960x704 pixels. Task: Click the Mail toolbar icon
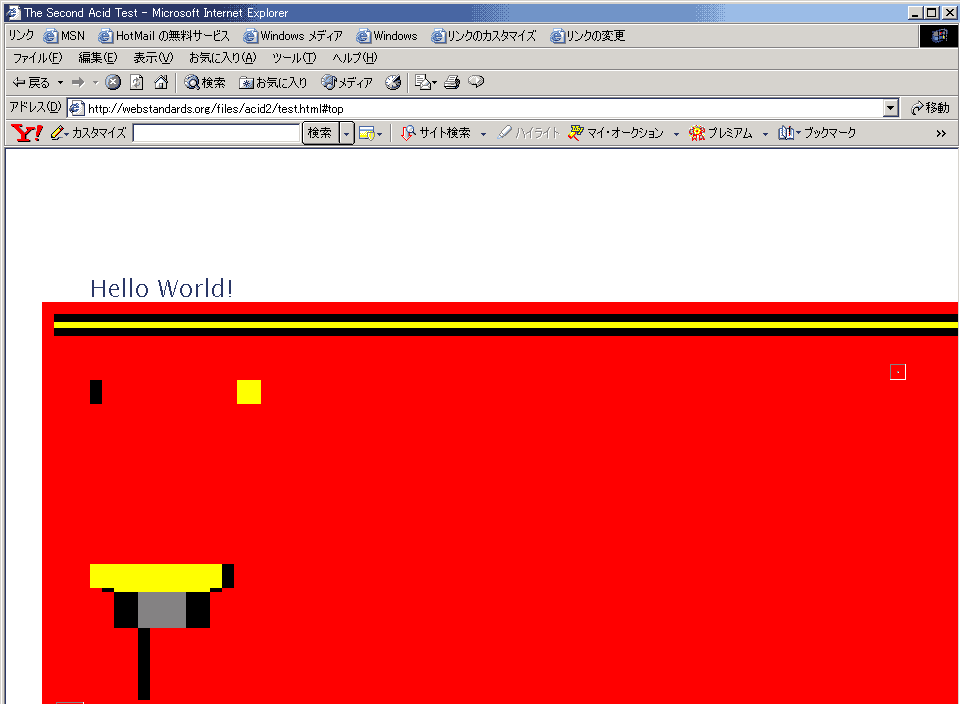coord(422,82)
